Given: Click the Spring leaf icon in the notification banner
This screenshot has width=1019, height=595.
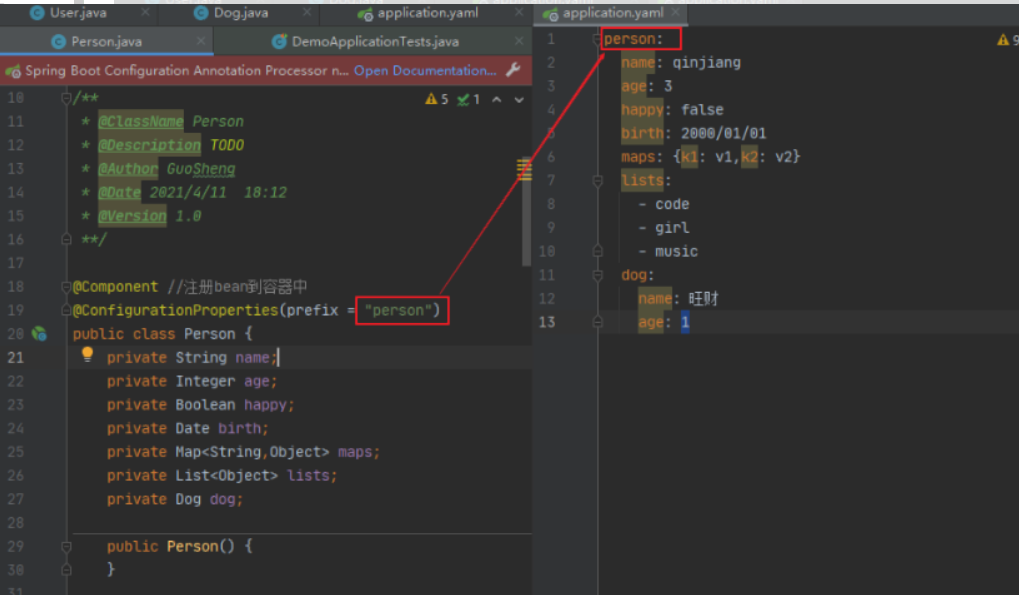Looking at the screenshot, I should 13,71.
